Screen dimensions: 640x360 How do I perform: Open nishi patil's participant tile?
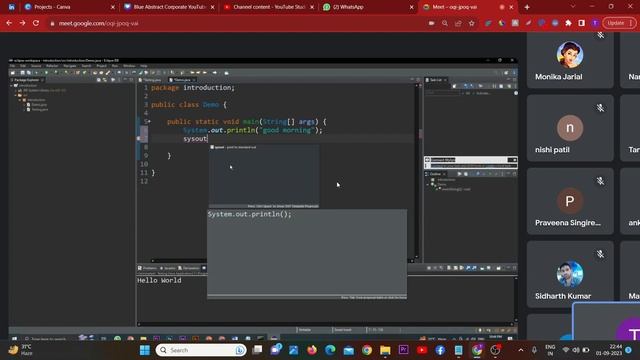[x=570, y=128]
